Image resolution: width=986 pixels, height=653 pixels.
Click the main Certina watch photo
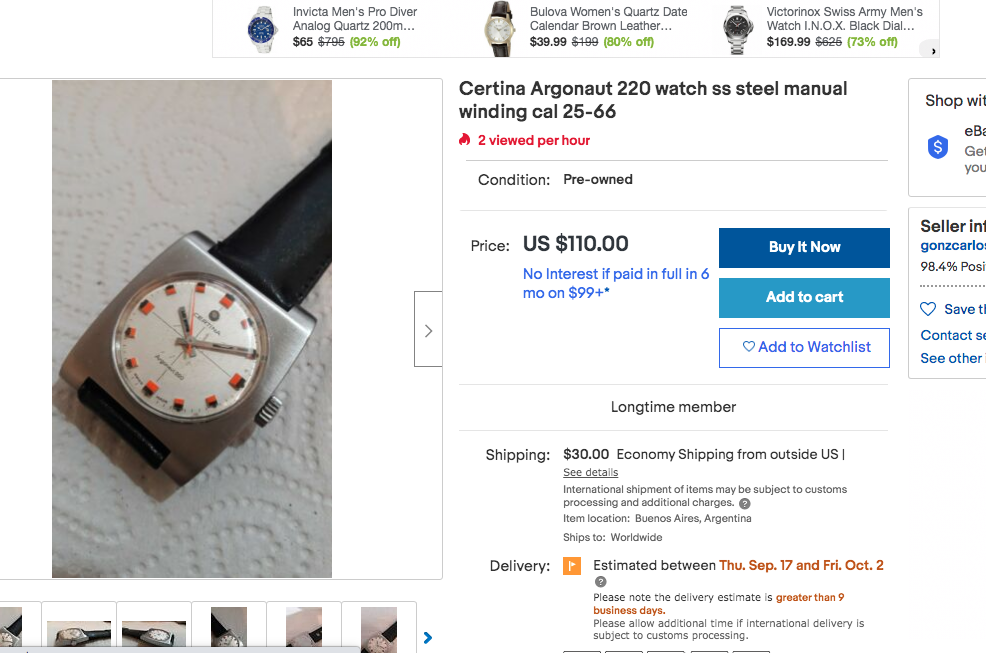(x=192, y=329)
